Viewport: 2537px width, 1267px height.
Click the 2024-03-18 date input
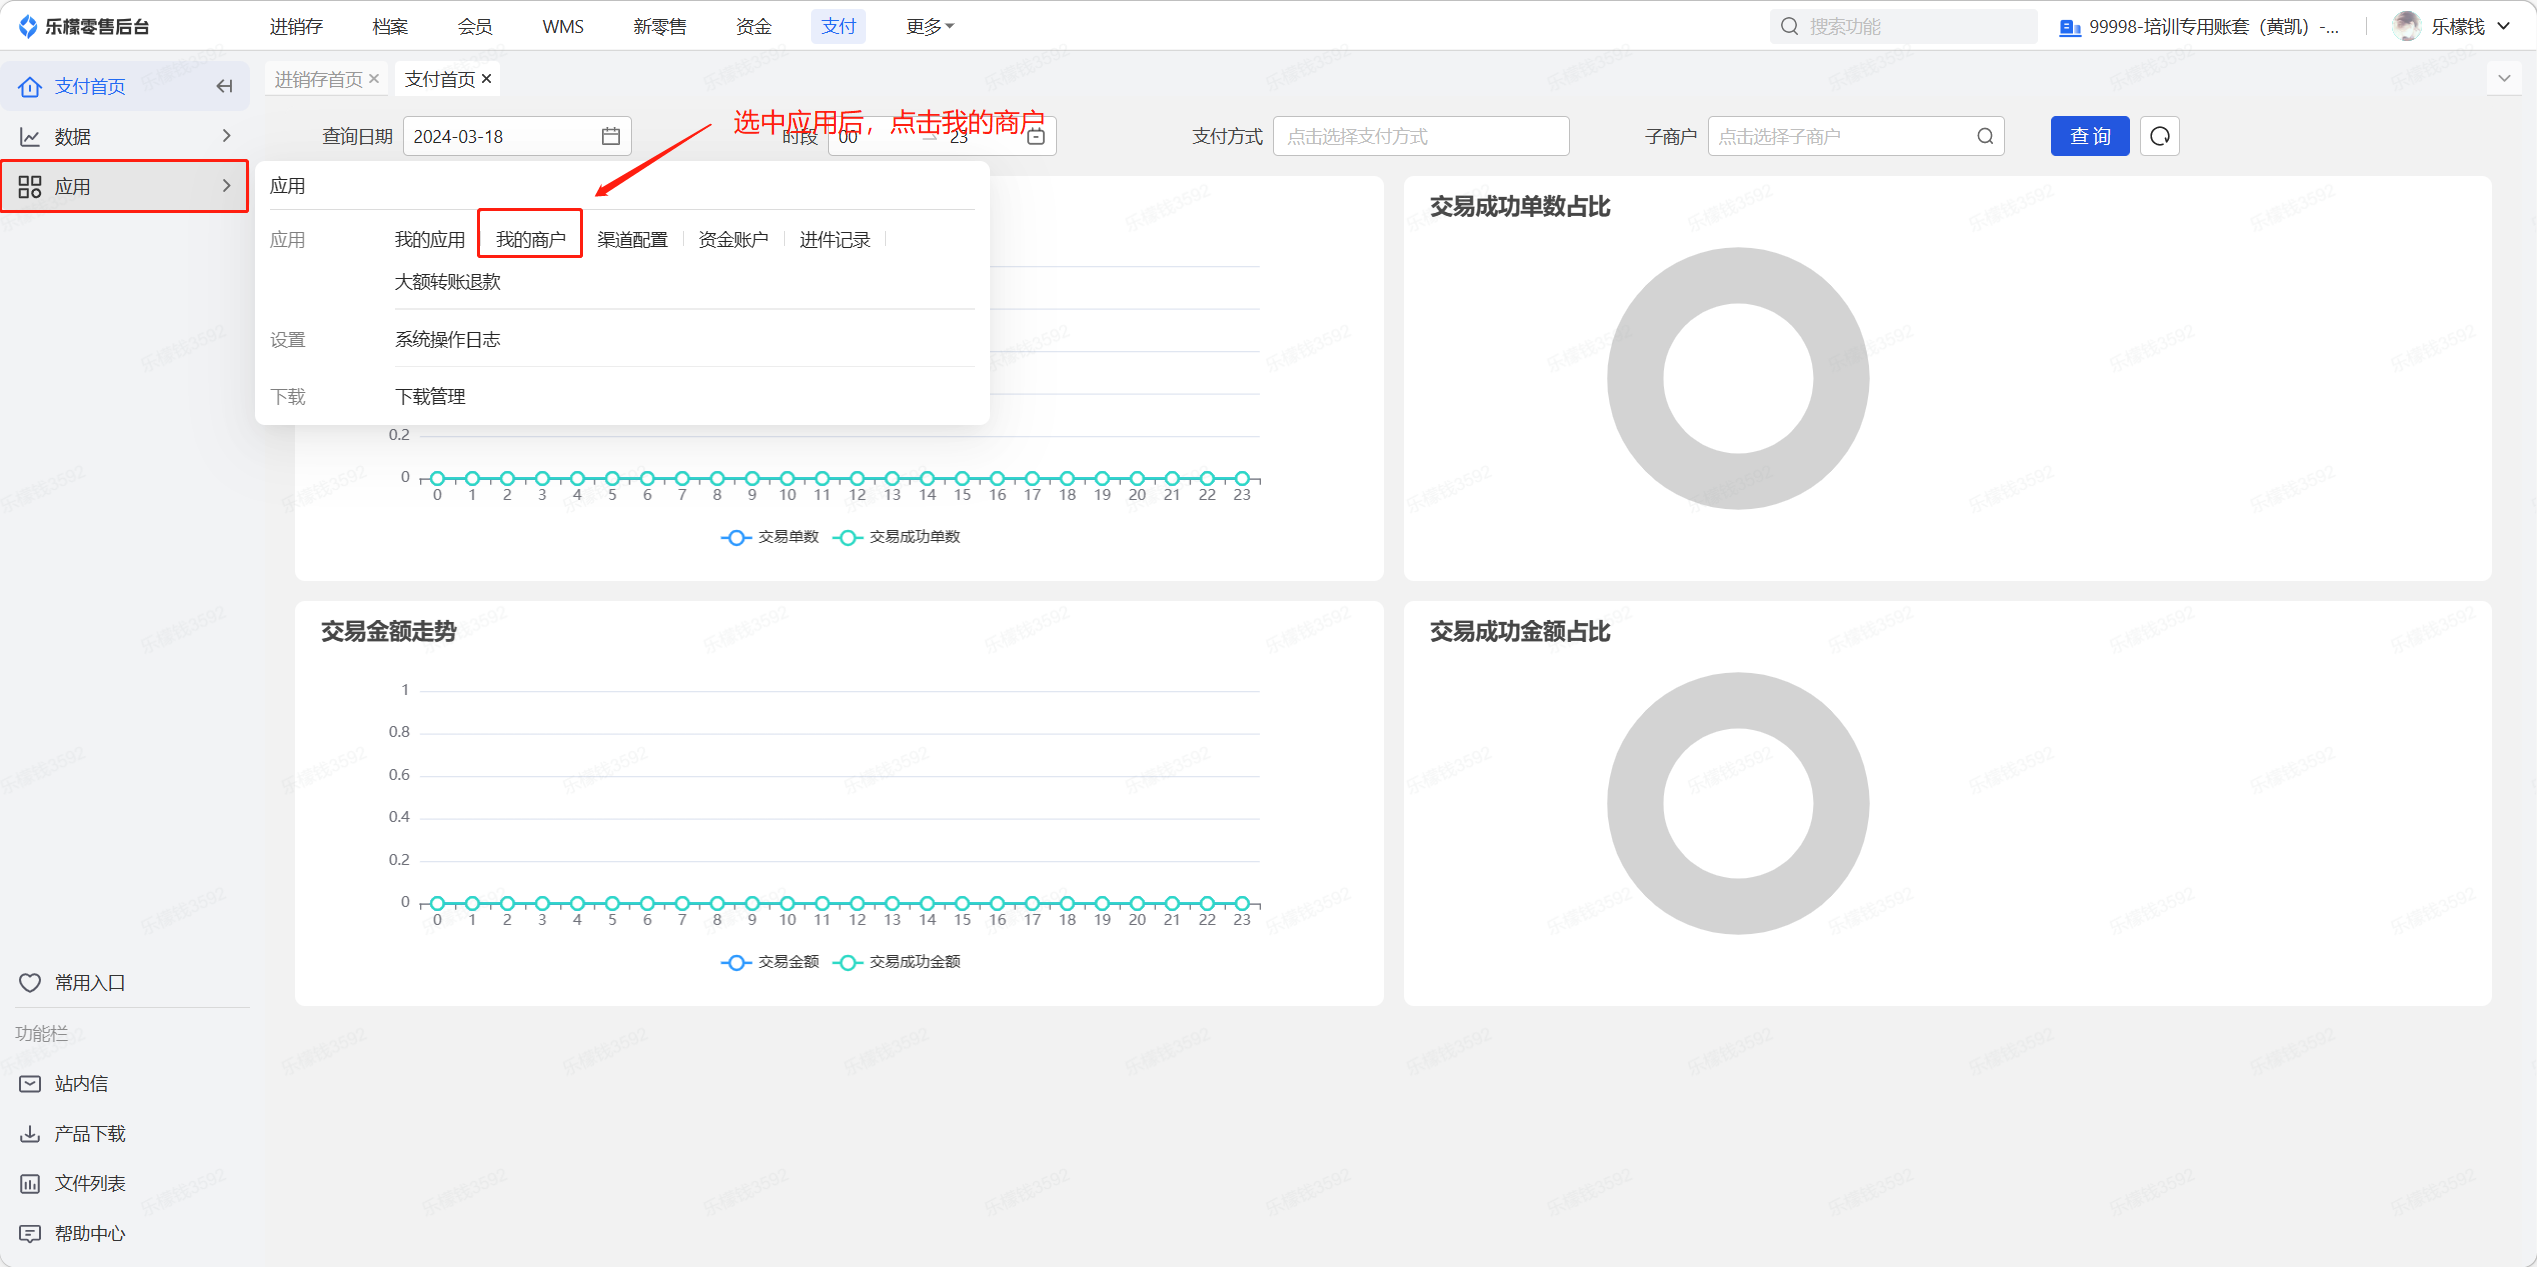point(517,136)
